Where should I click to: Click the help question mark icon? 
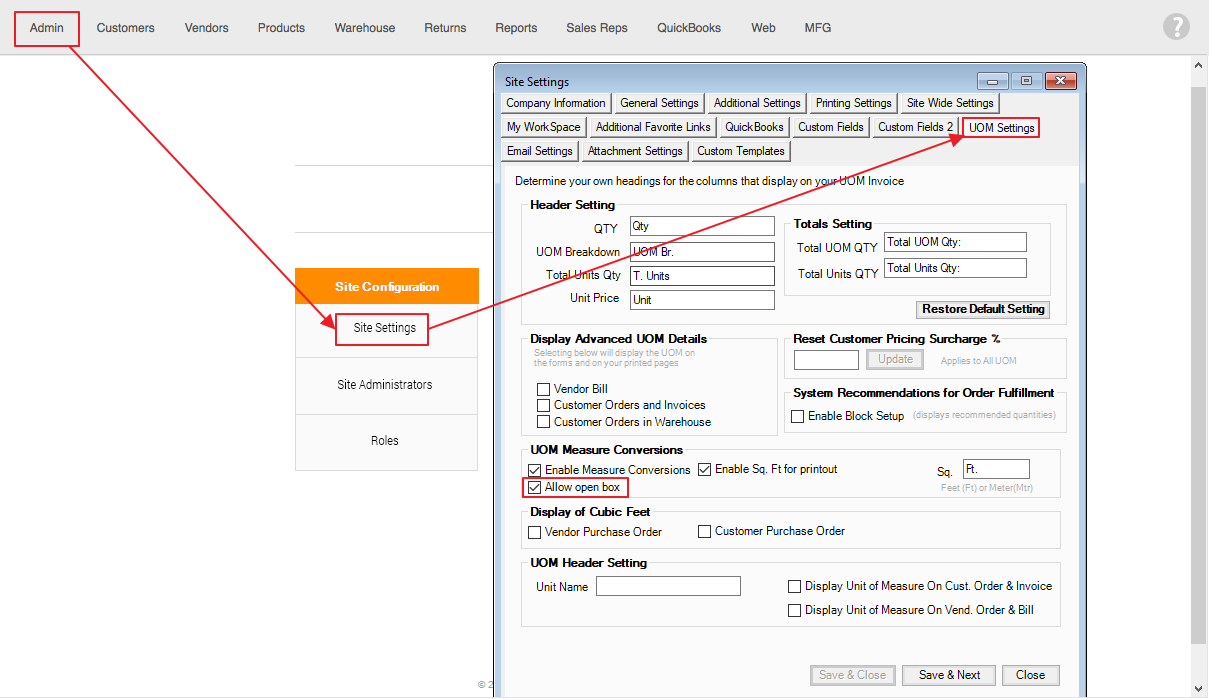1176,27
